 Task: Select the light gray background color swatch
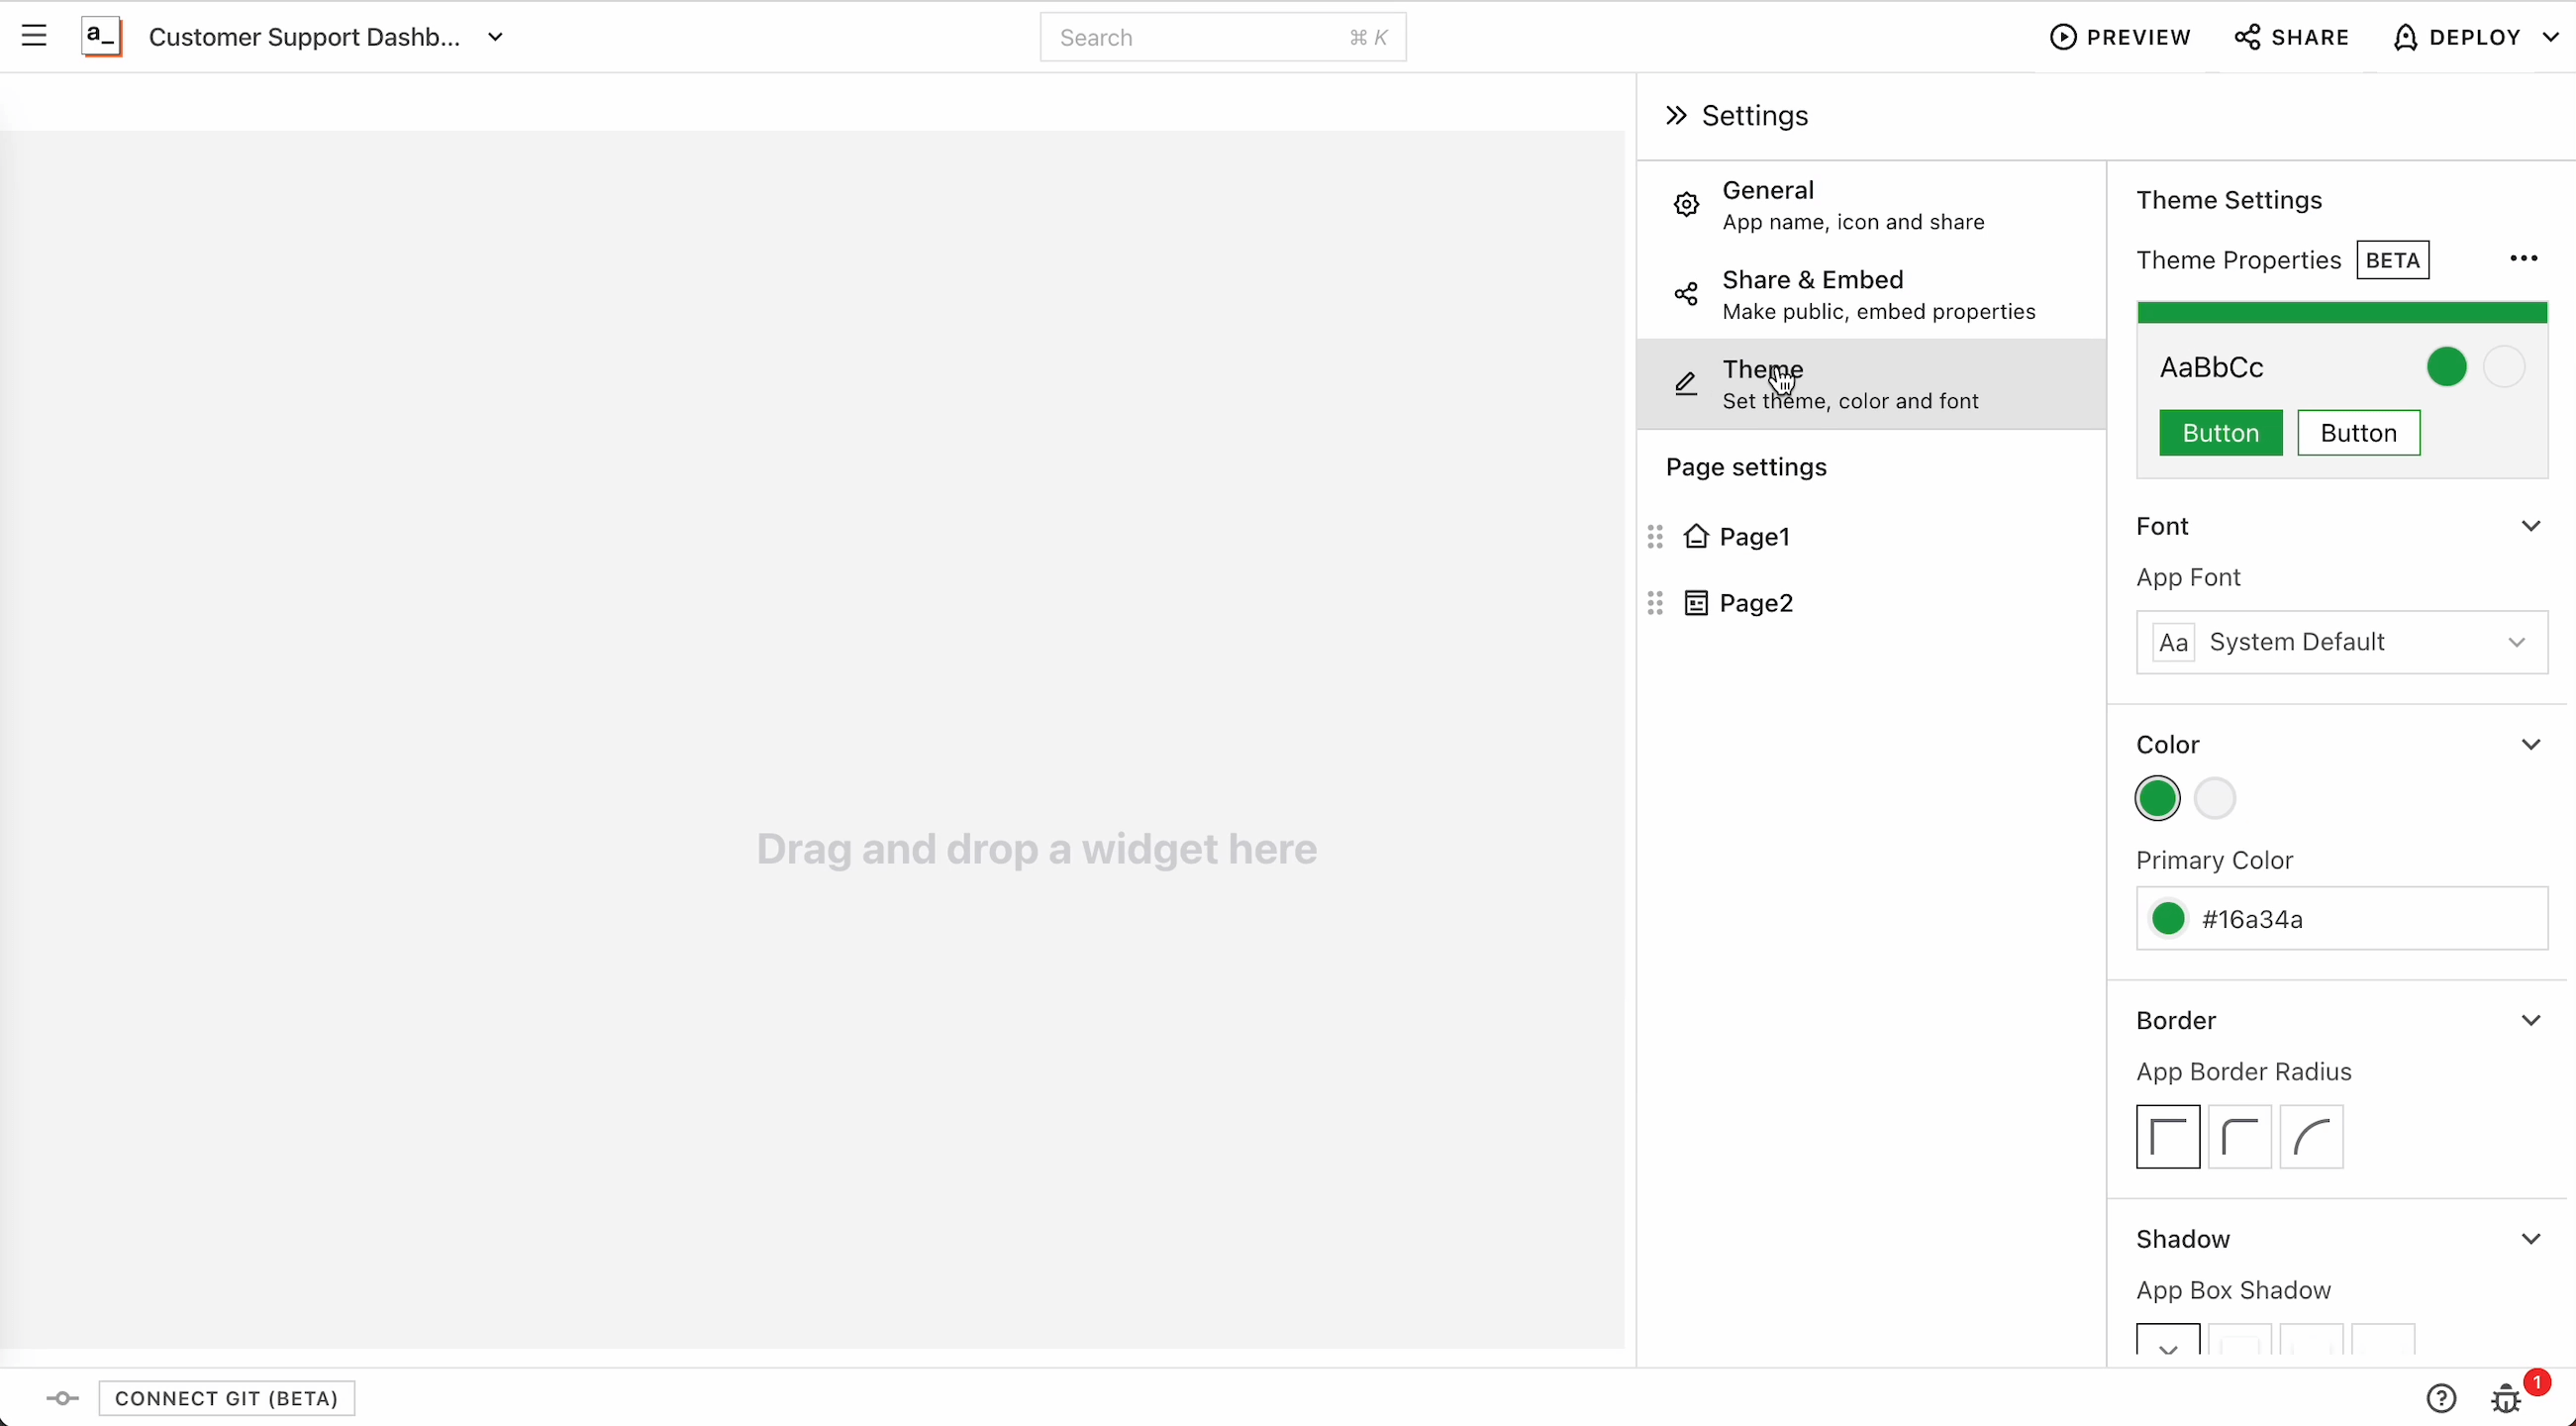(x=2214, y=799)
